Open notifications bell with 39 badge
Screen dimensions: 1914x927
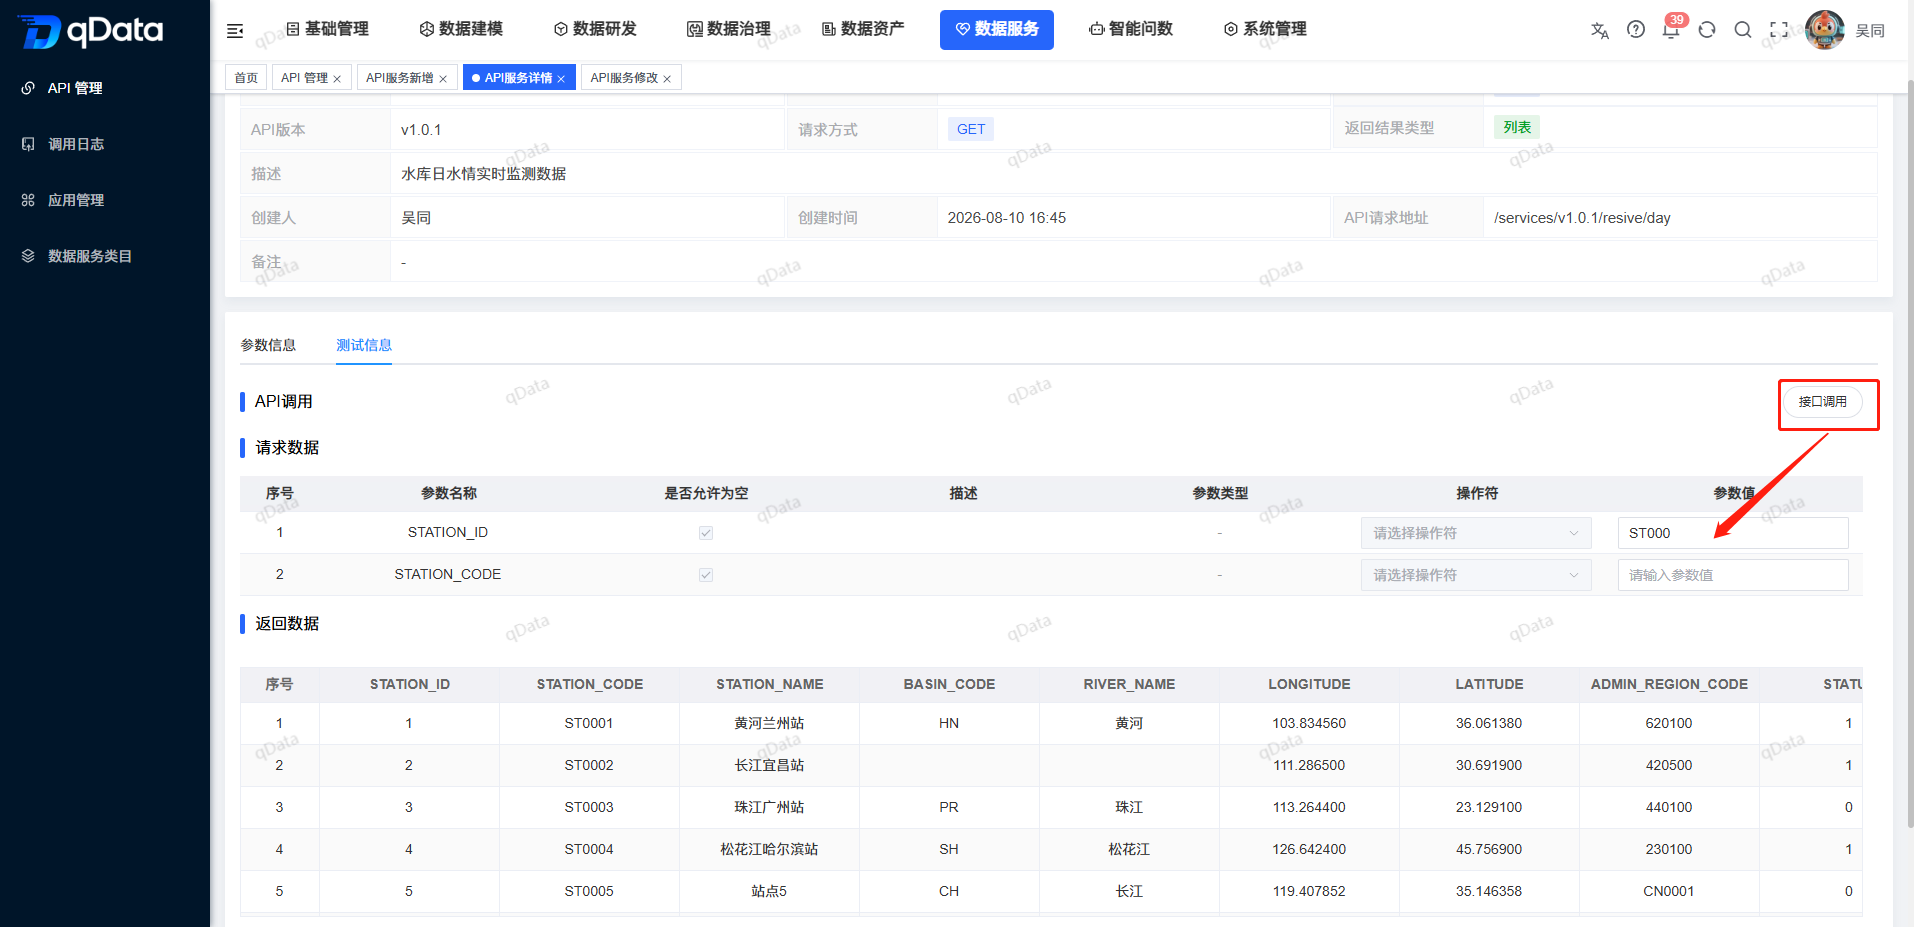pos(1672,28)
